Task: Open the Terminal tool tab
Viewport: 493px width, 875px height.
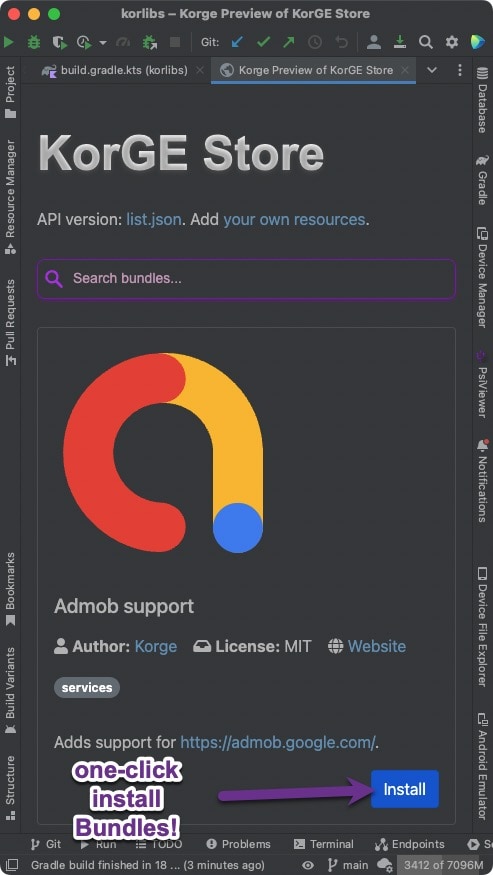Action: click(324, 844)
